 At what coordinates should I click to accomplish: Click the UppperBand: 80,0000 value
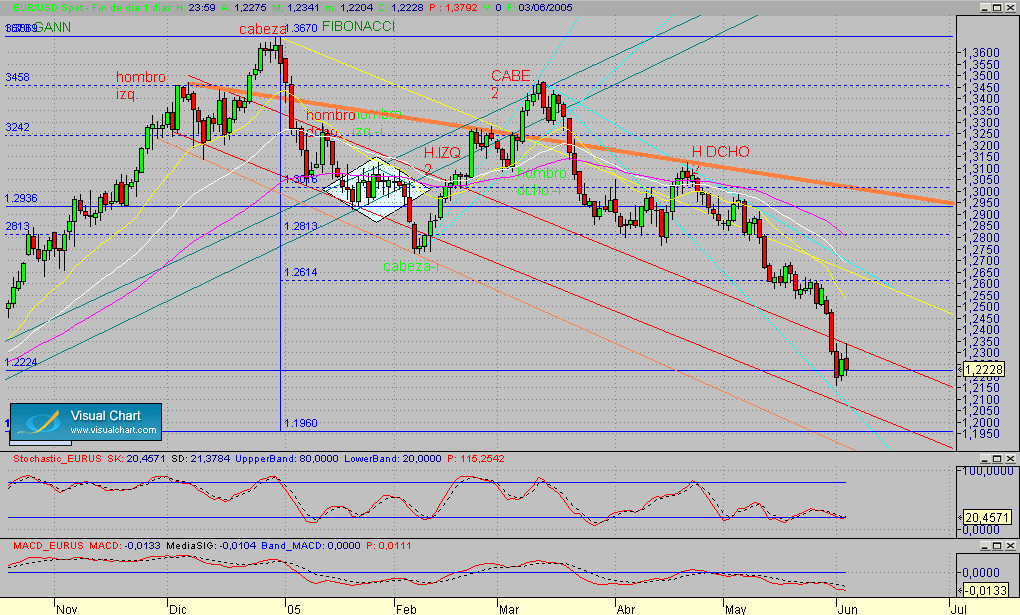(287, 459)
